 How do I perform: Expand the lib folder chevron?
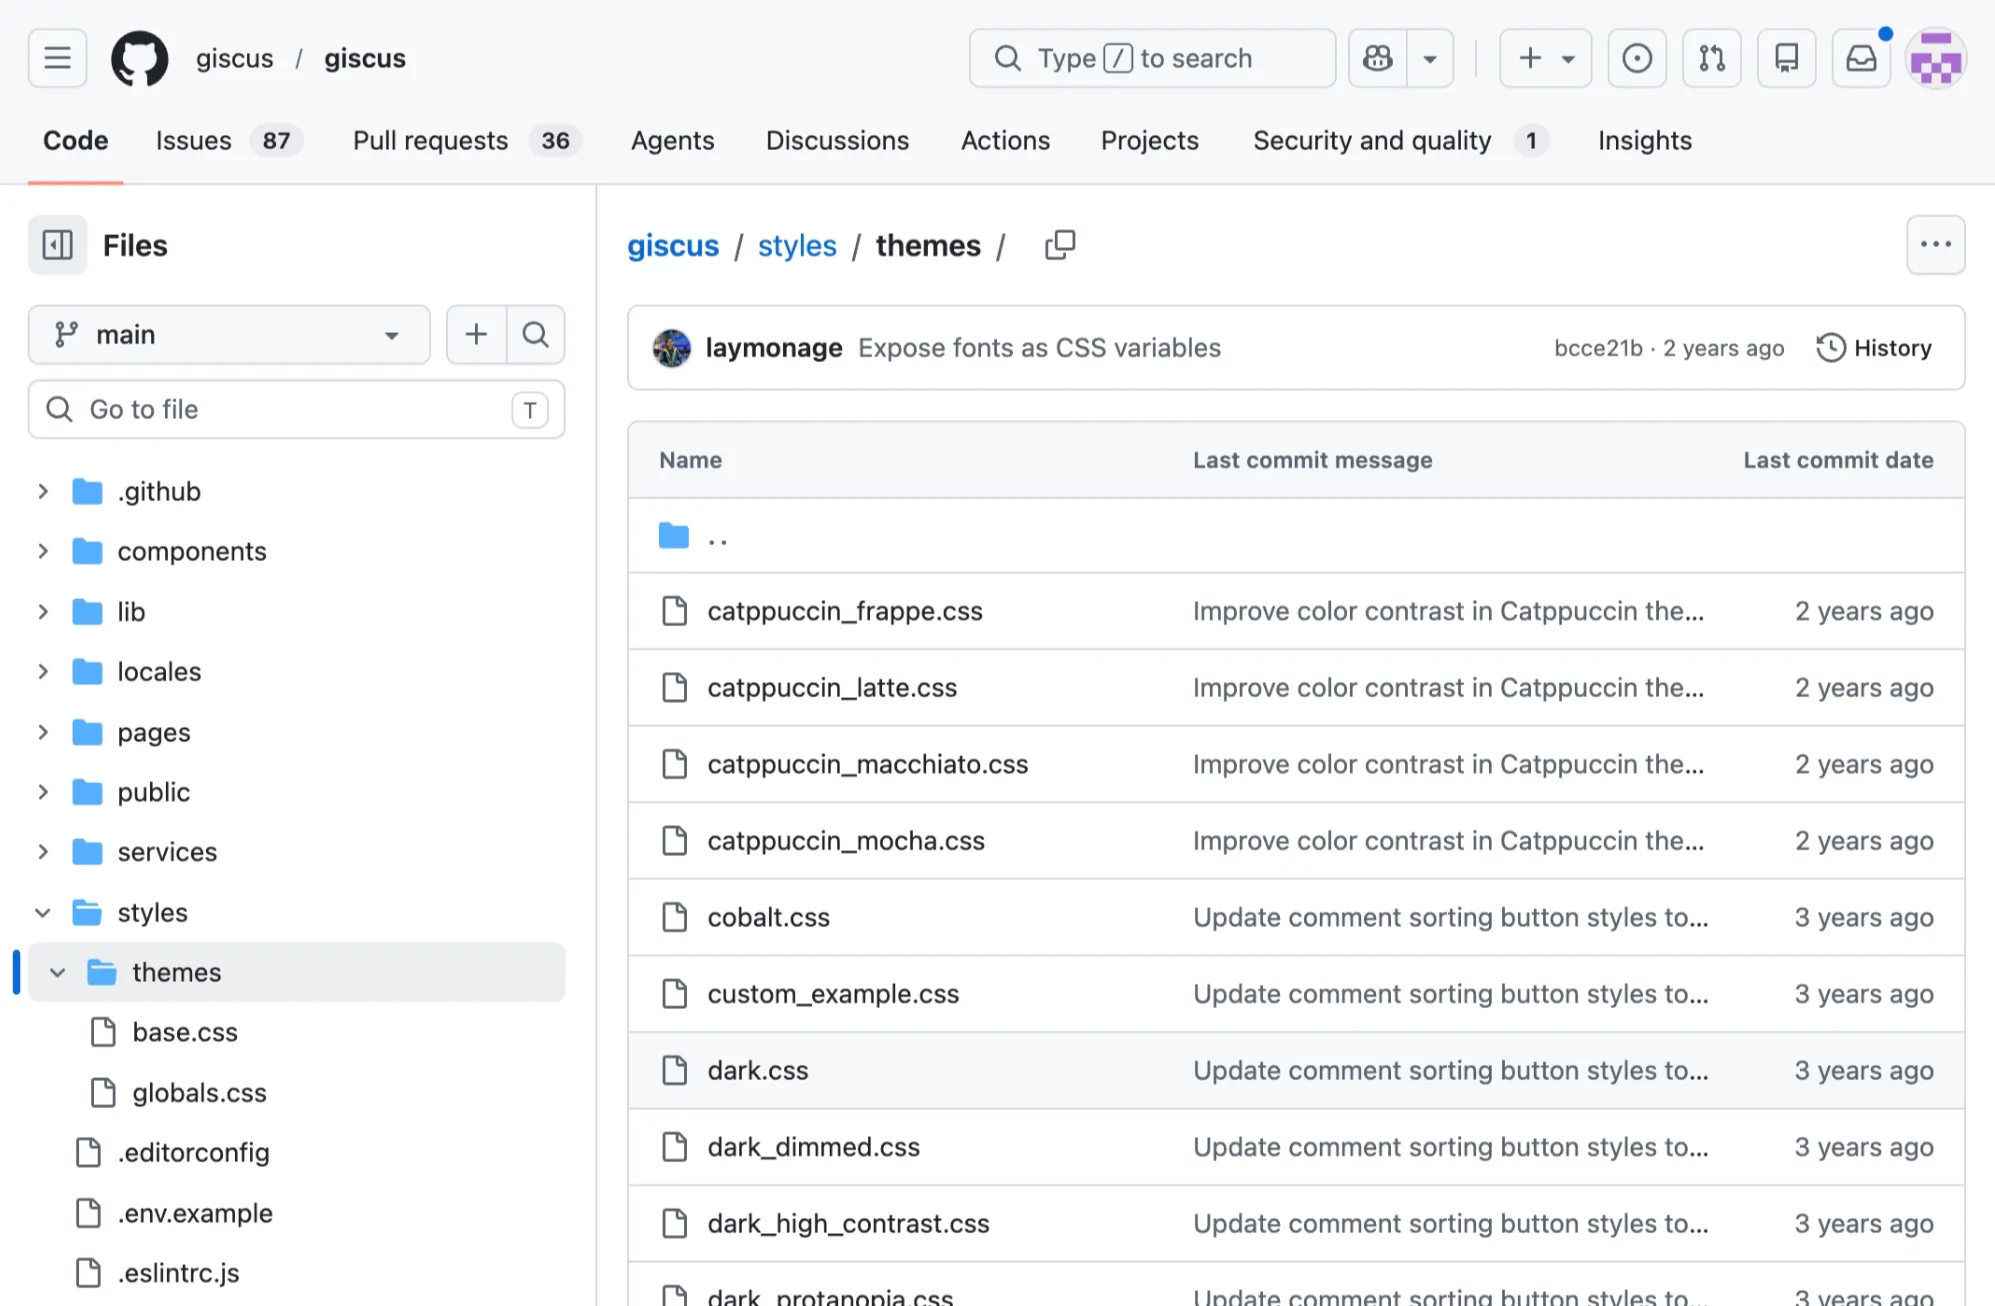pyautogui.click(x=43, y=611)
